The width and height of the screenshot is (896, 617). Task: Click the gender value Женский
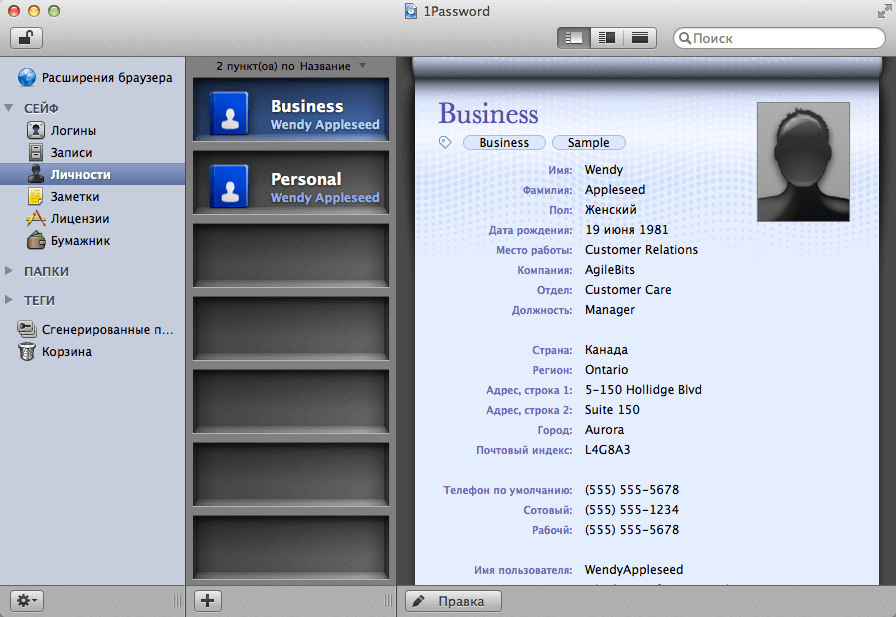610,210
